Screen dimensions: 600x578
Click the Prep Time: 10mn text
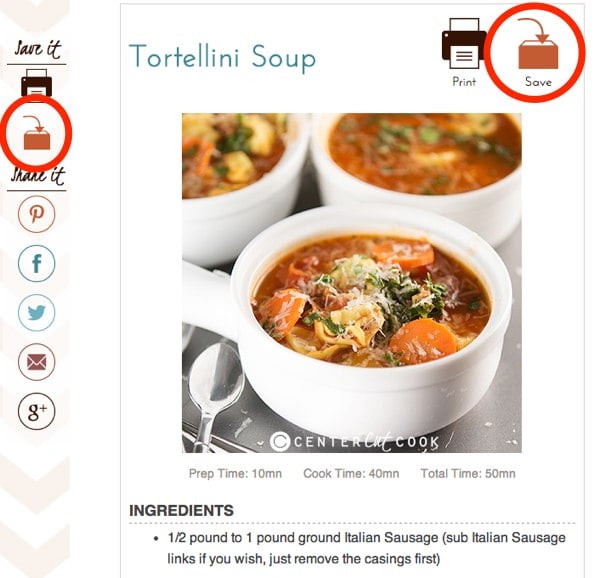[235, 474]
